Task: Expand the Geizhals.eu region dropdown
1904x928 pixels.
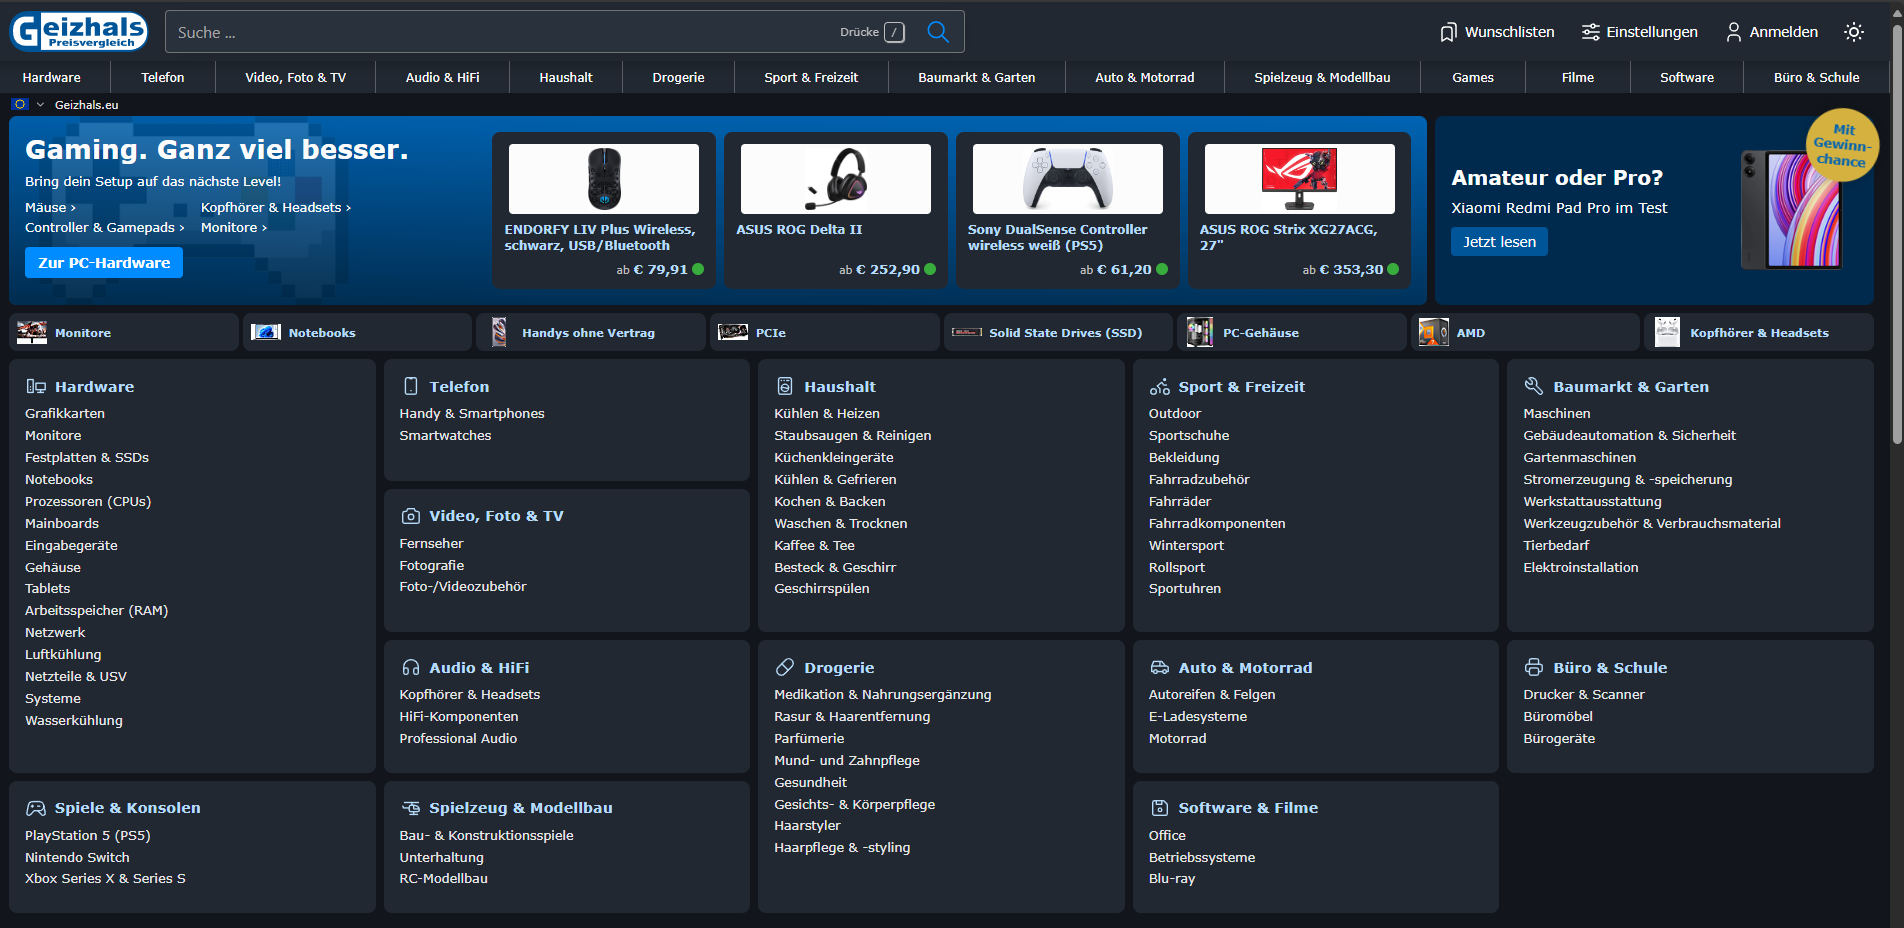Action: point(41,105)
